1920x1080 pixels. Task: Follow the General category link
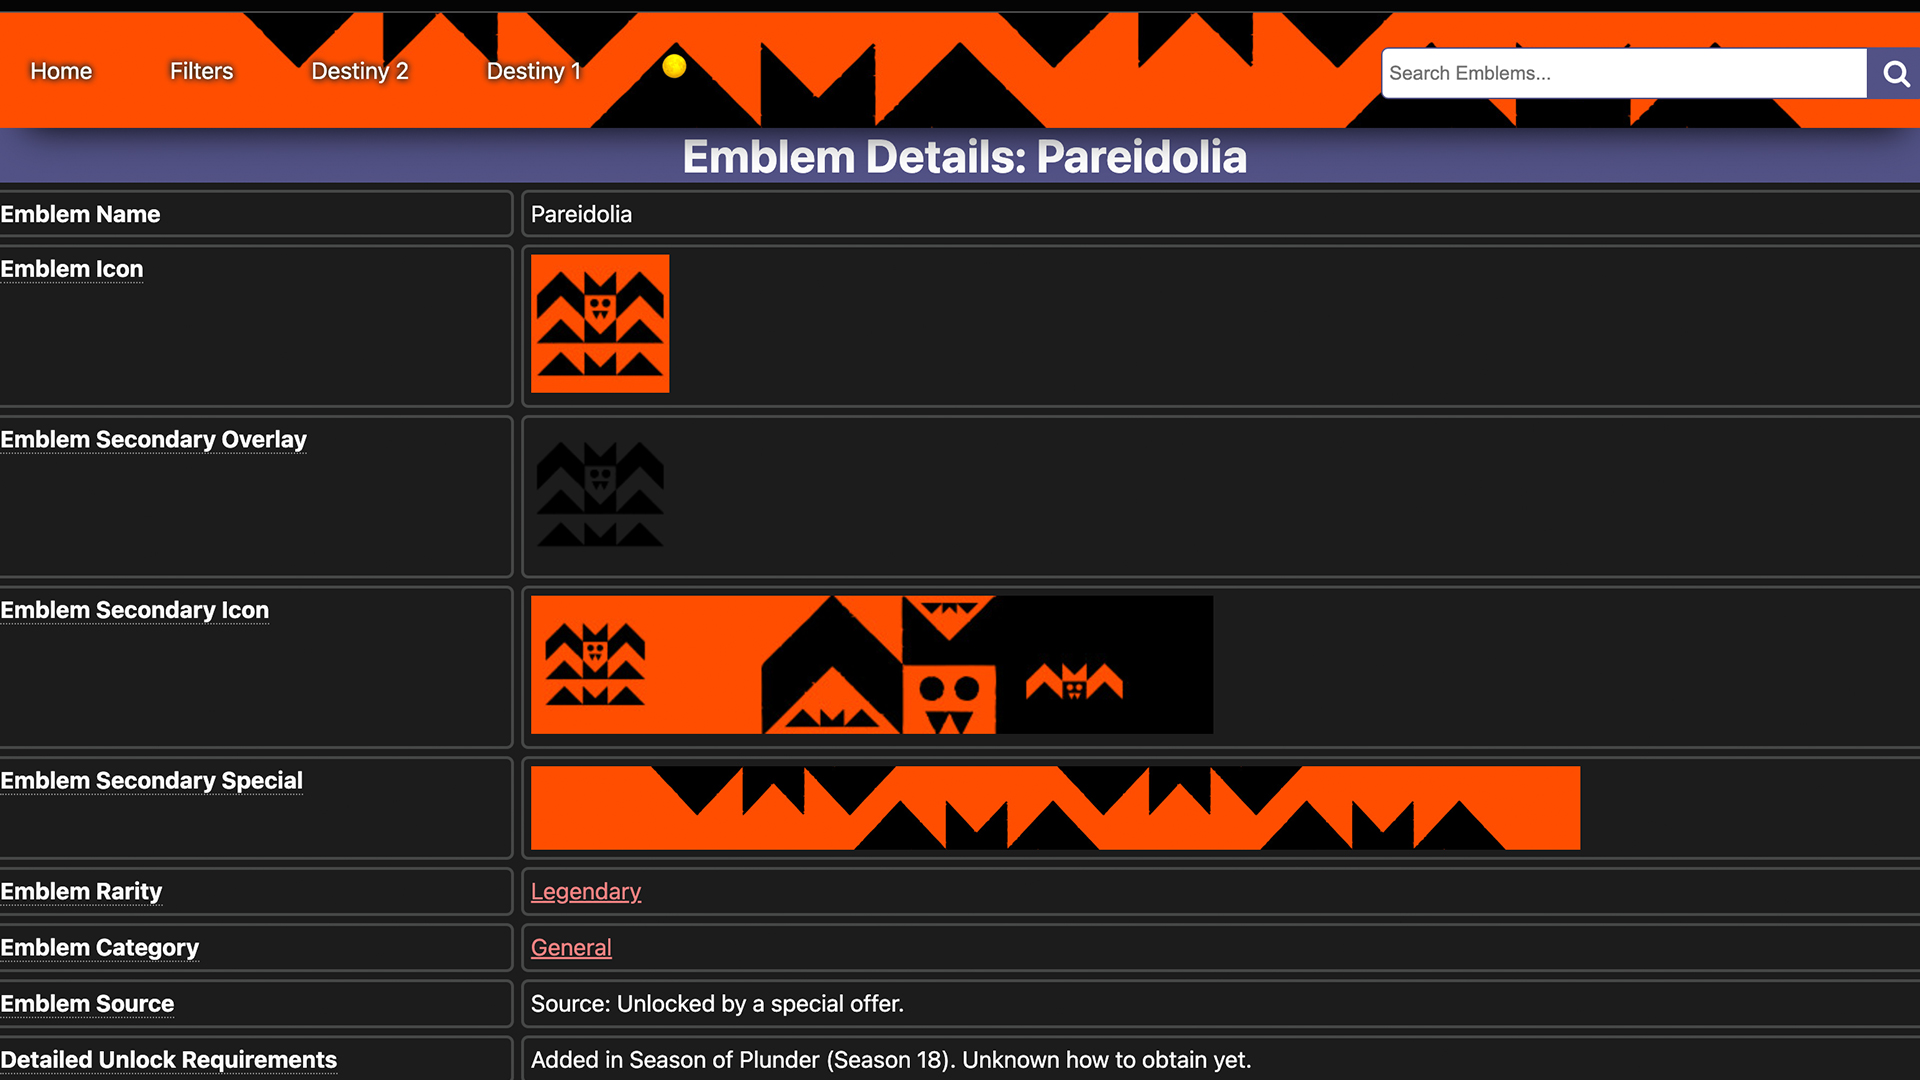pos(571,947)
